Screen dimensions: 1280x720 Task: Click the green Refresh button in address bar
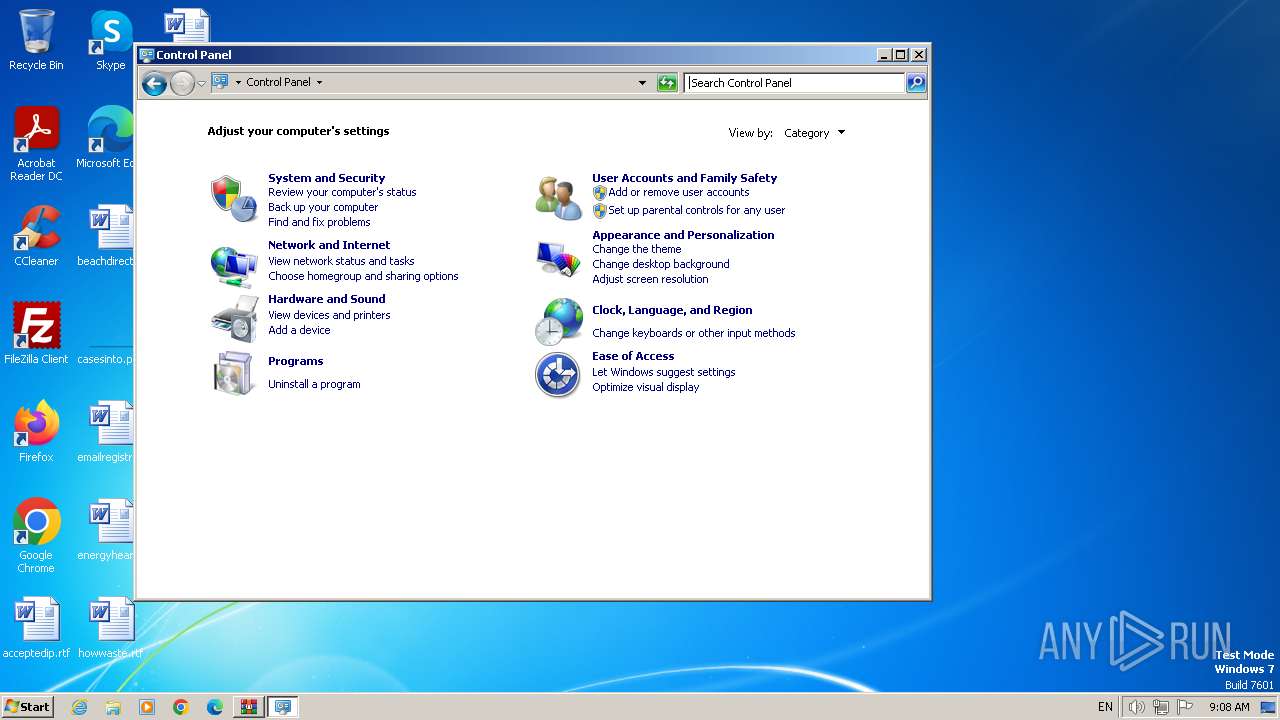coord(667,83)
